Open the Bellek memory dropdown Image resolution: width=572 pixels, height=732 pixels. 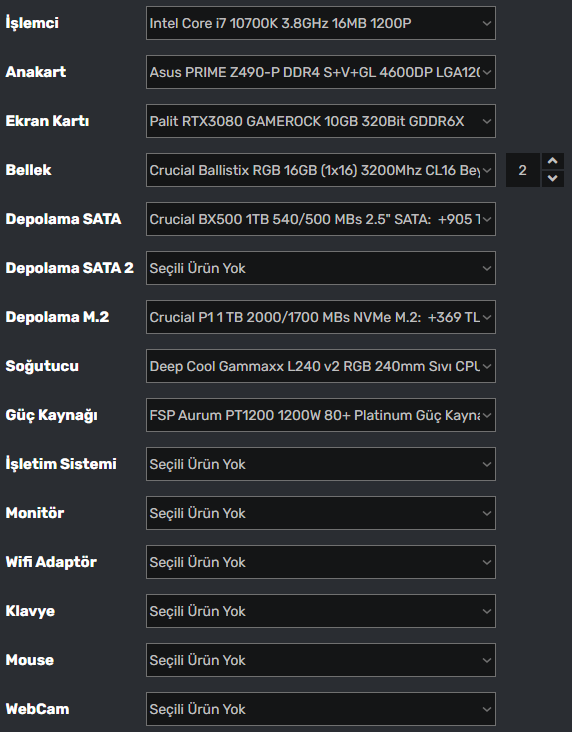(x=321, y=170)
